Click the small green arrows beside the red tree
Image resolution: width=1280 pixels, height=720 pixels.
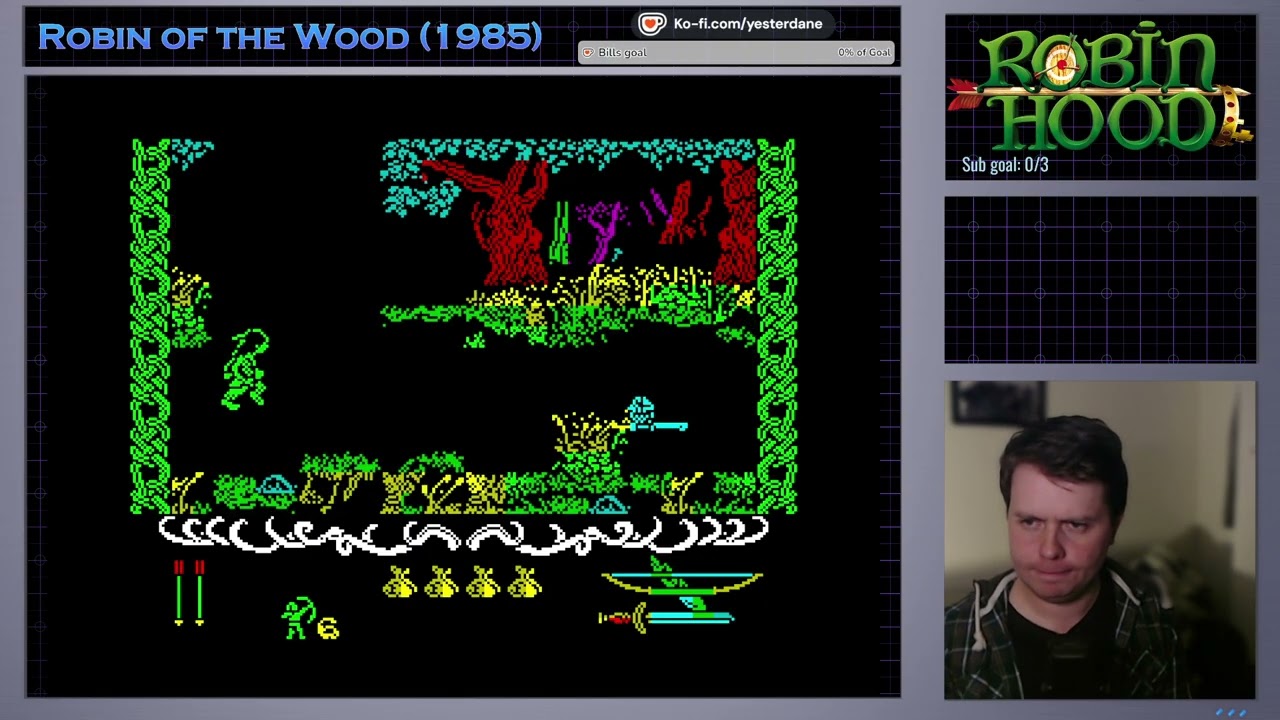tap(560, 232)
